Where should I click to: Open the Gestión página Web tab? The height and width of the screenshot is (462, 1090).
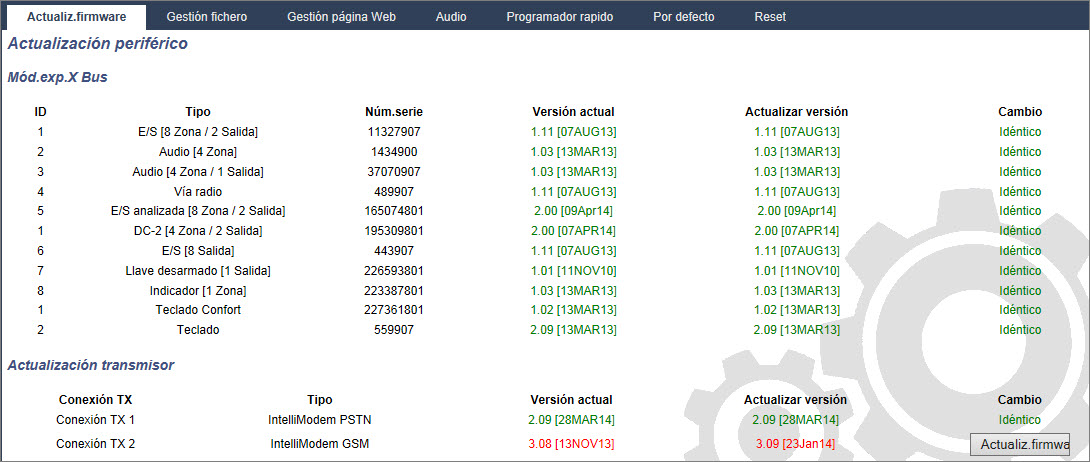pyautogui.click(x=341, y=17)
